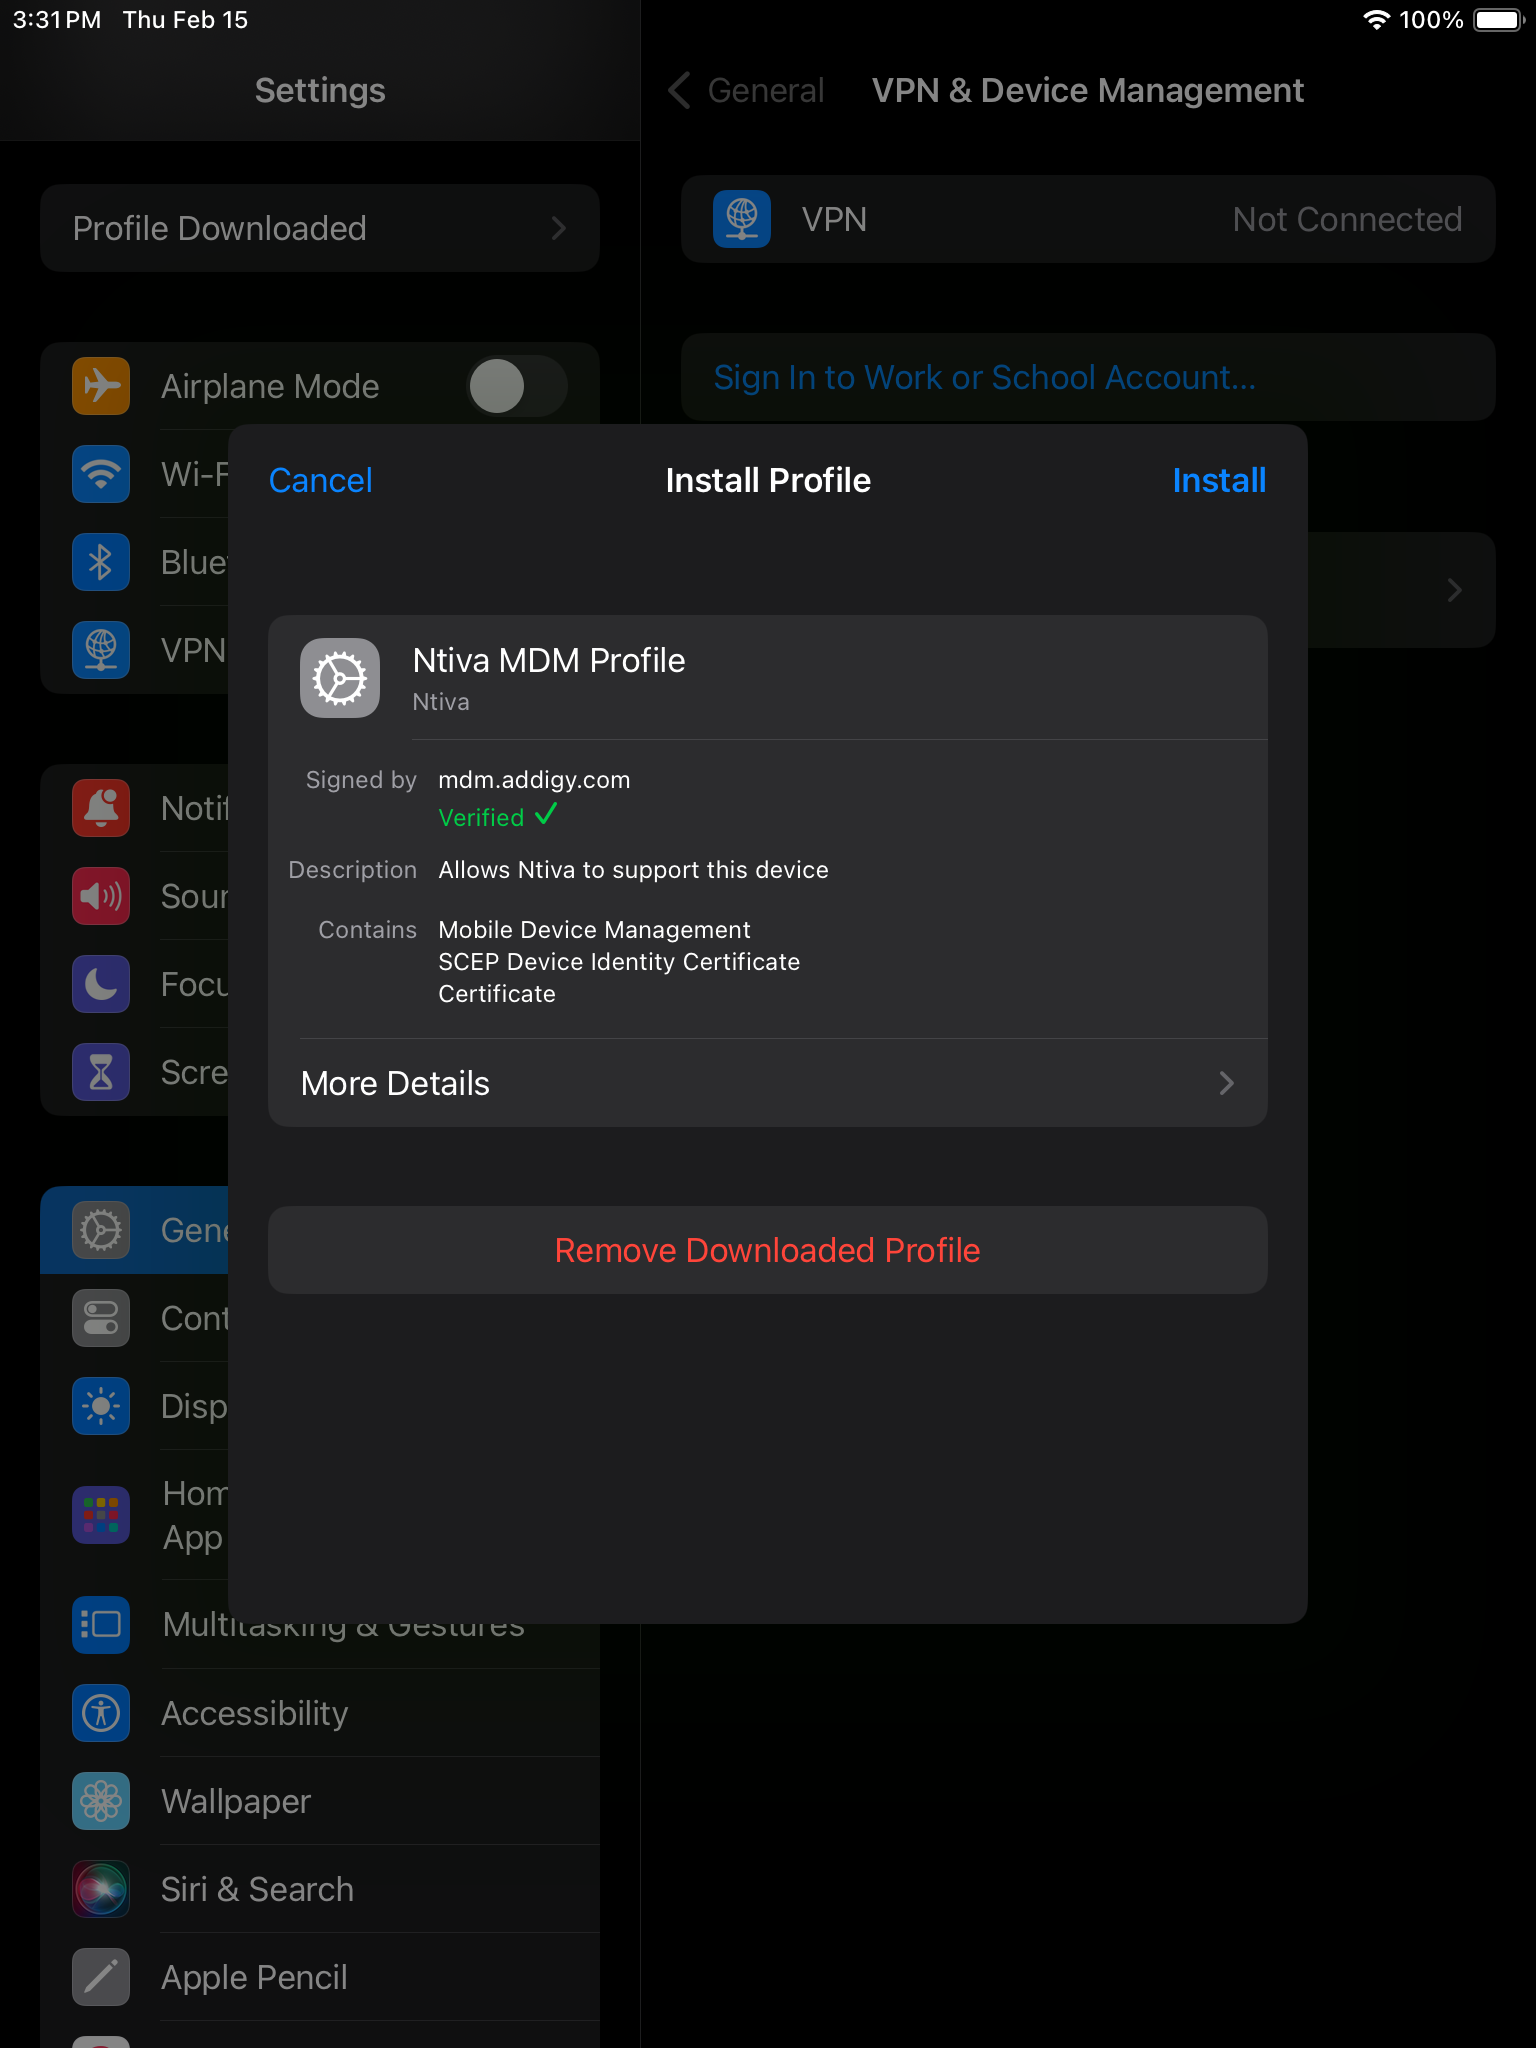
Task: Tap the green Verified checkmark
Action: [x=546, y=815]
